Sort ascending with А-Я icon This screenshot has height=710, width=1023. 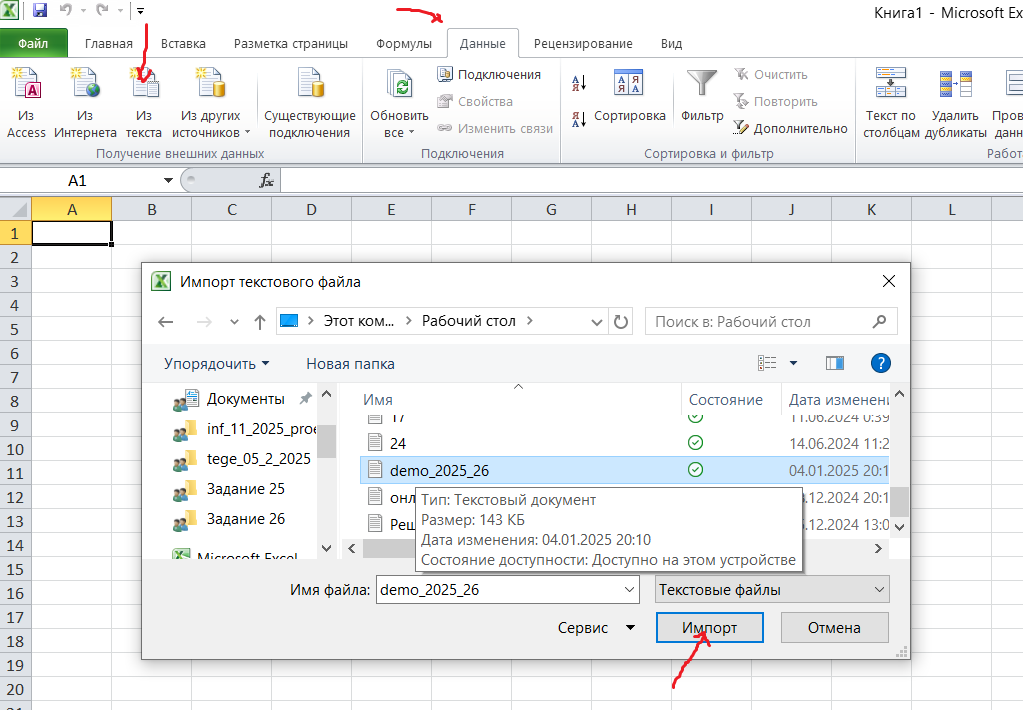(x=579, y=83)
